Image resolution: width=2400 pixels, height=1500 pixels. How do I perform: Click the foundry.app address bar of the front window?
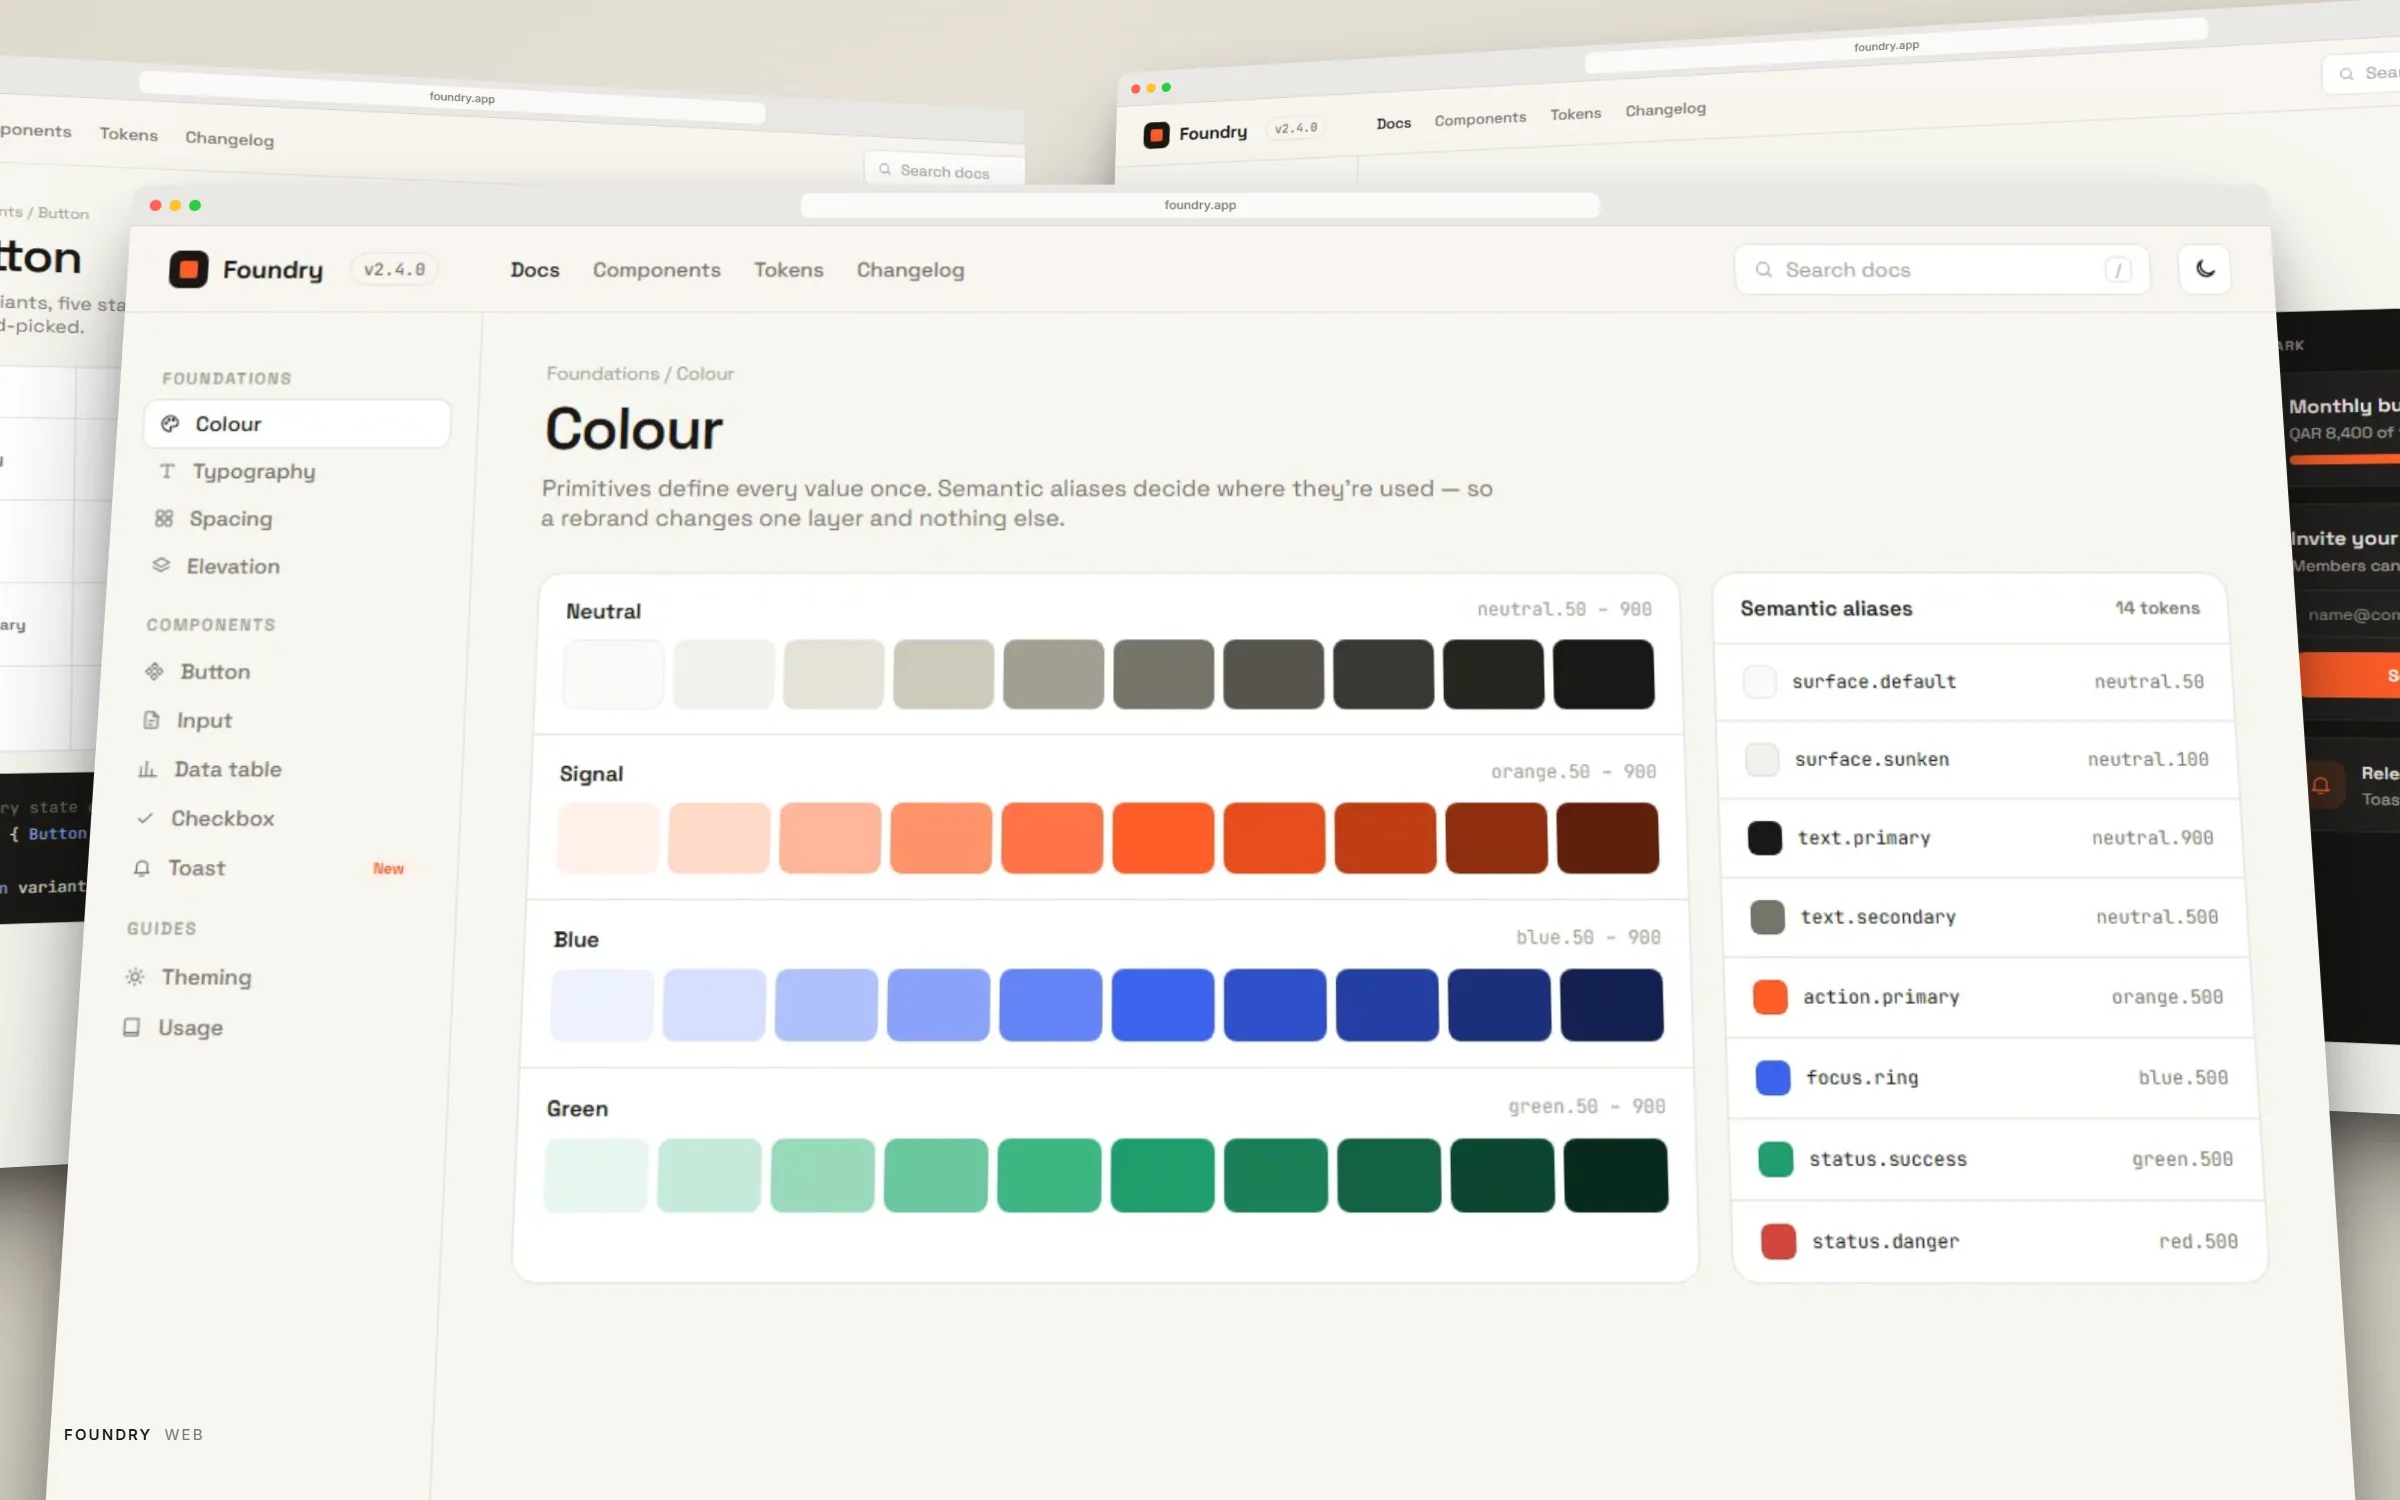pos(1200,205)
